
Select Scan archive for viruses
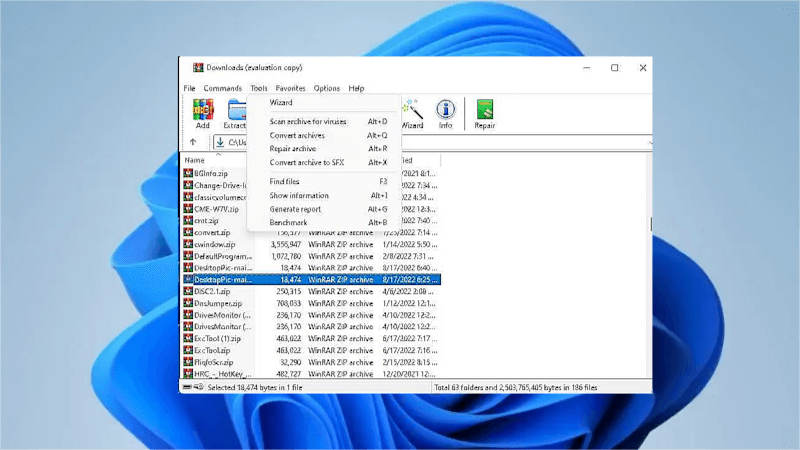pos(308,121)
